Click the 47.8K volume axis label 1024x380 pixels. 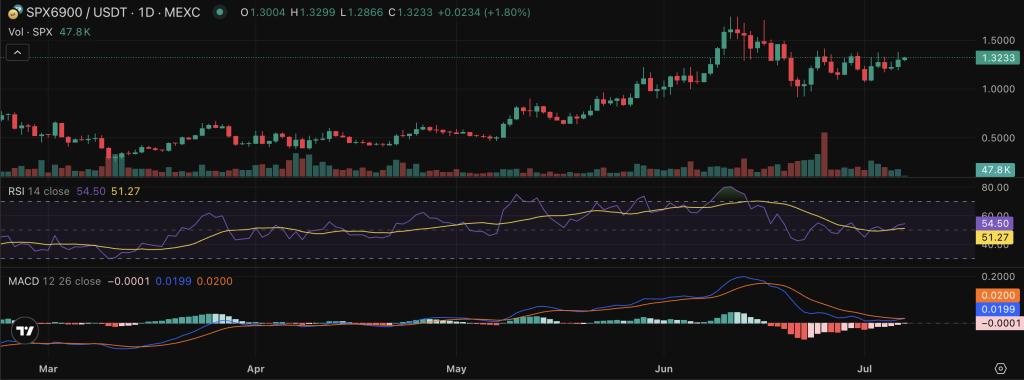[995, 170]
